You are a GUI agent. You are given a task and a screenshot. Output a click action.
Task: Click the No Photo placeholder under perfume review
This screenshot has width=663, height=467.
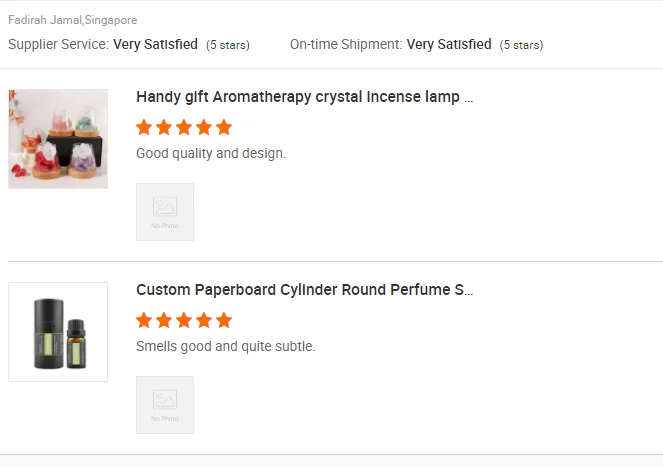coord(165,405)
